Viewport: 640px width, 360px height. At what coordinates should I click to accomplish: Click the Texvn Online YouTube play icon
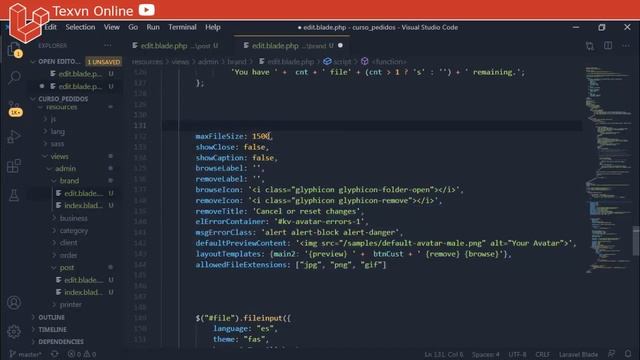pyautogui.click(x=147, y=10)
